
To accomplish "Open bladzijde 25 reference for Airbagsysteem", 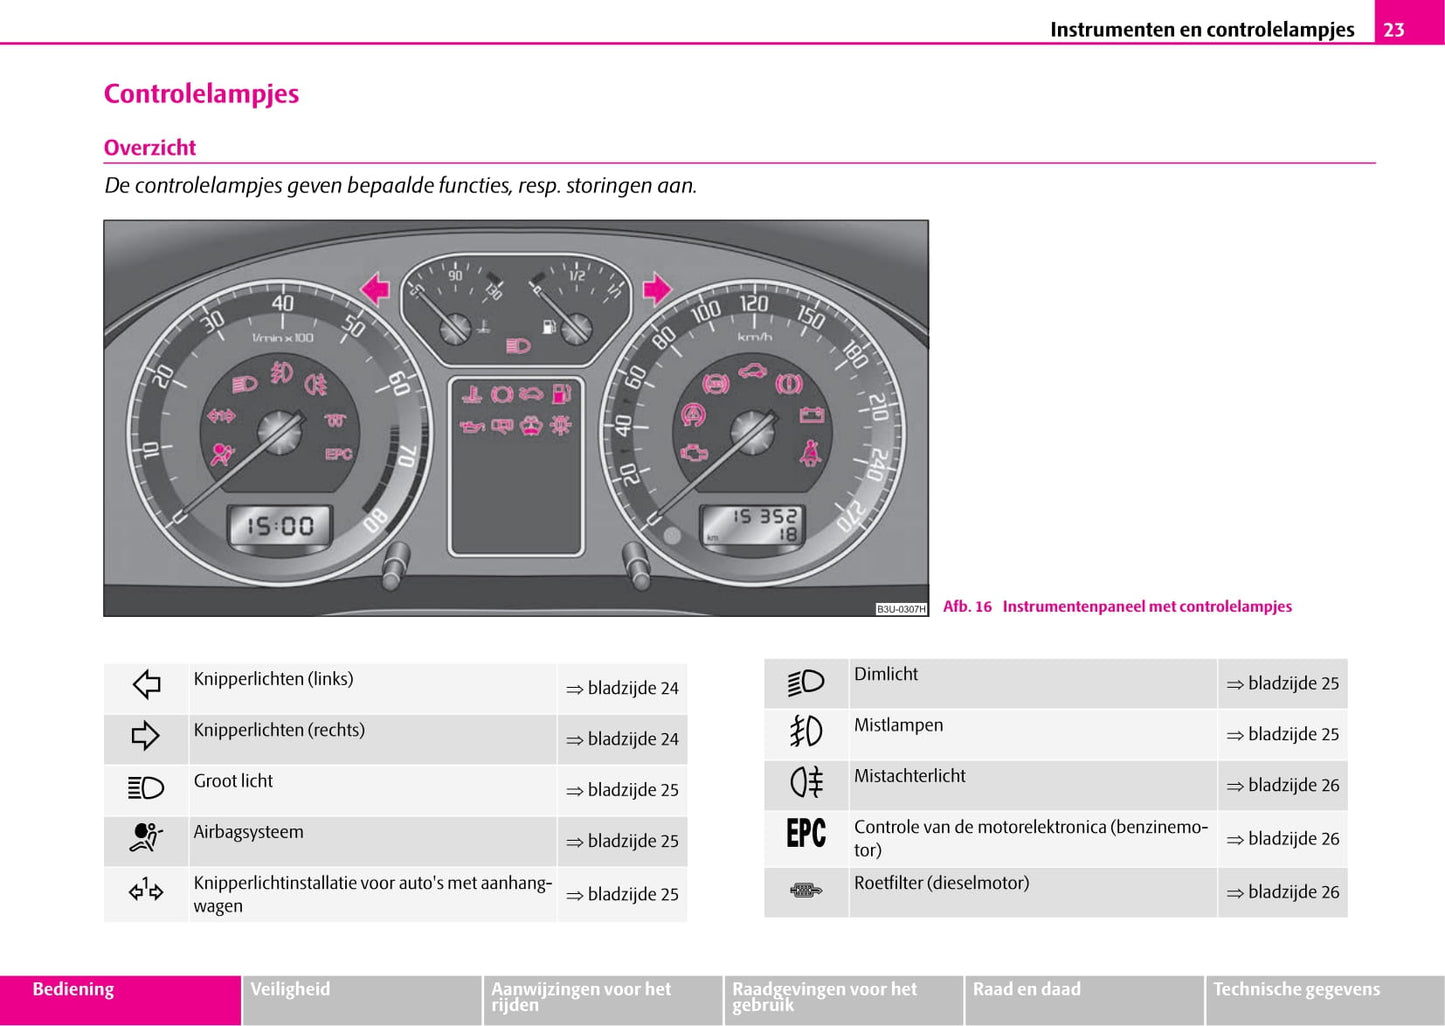I will pos(622,841).
